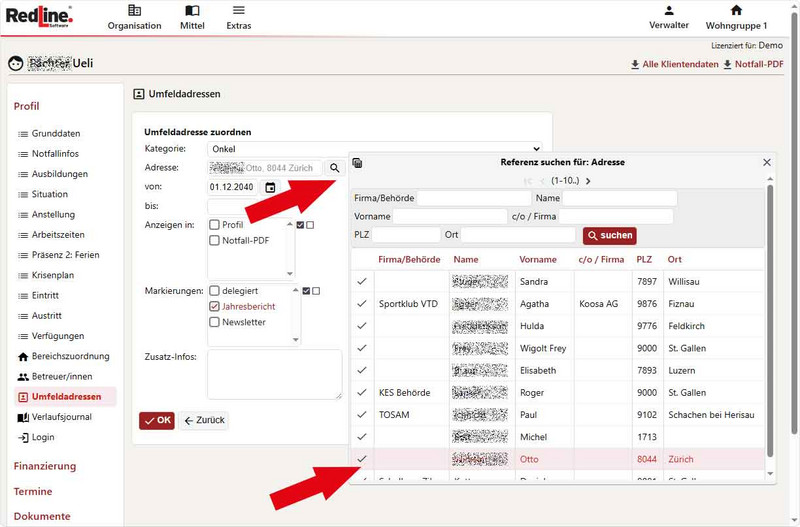Click the popup window icon in dialog header
The width and height of the screenshot is (800, 527).
[x=358, y=163]
